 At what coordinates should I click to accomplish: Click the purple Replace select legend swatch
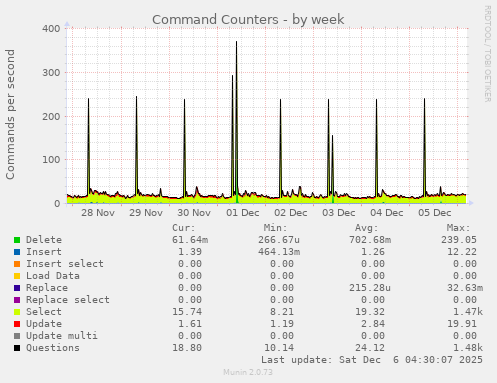coord(17,300)
